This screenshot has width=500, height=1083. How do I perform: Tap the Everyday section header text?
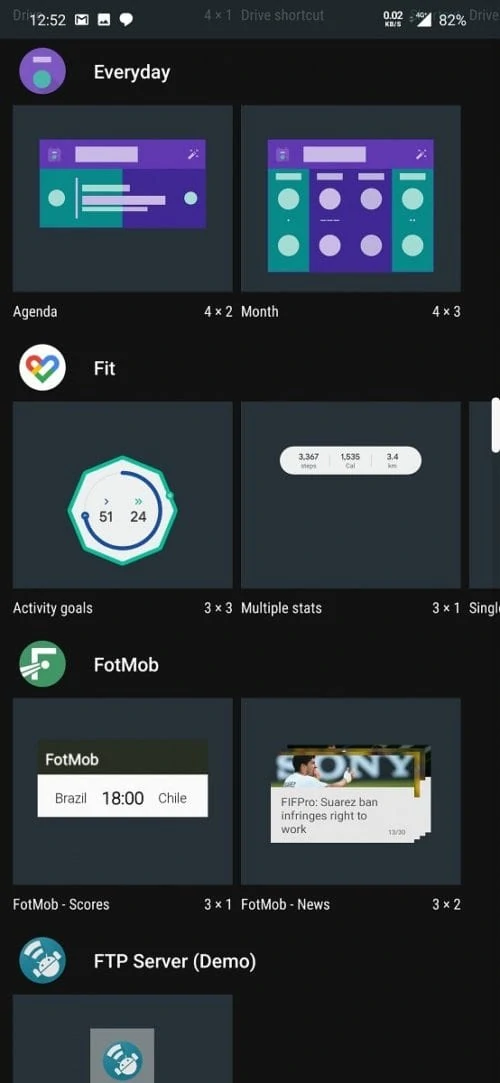coord(132,73)
